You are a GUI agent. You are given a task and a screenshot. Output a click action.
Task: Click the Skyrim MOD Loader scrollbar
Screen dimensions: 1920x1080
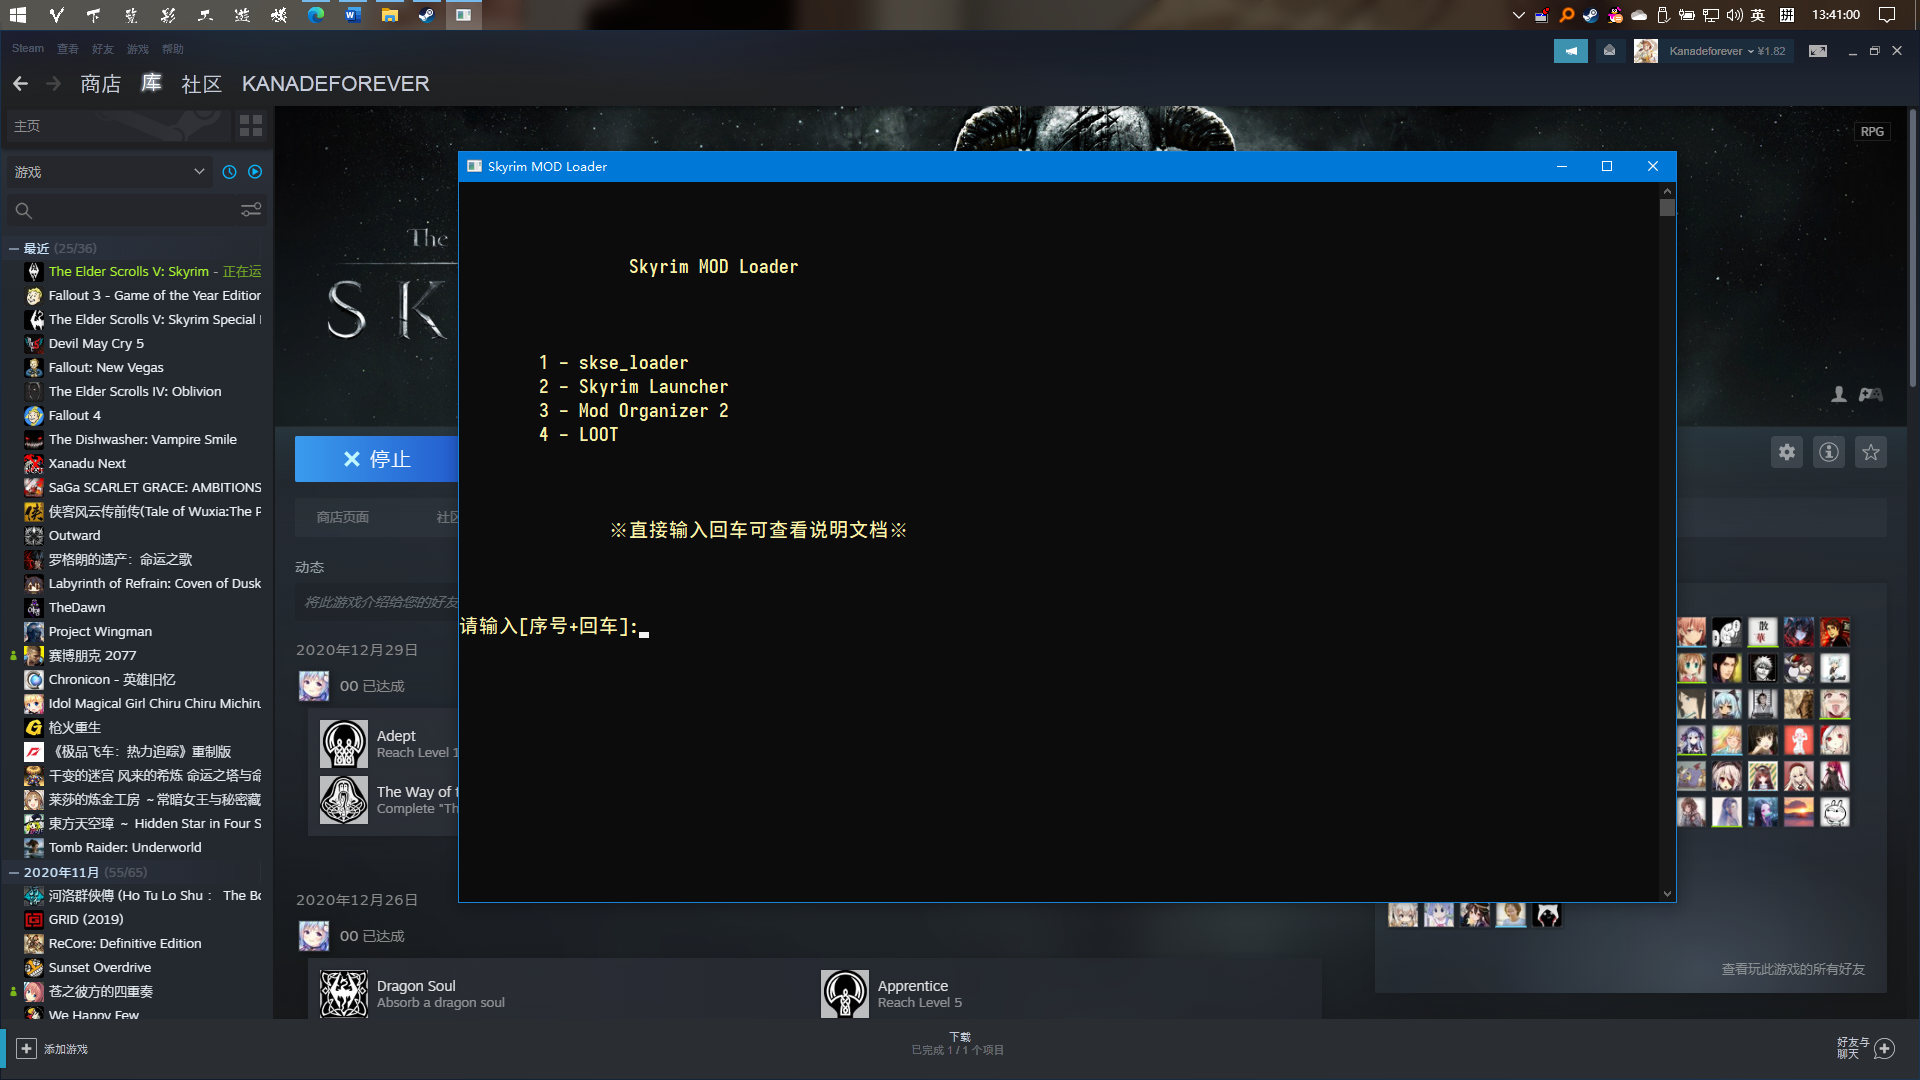pos(1667,208)
